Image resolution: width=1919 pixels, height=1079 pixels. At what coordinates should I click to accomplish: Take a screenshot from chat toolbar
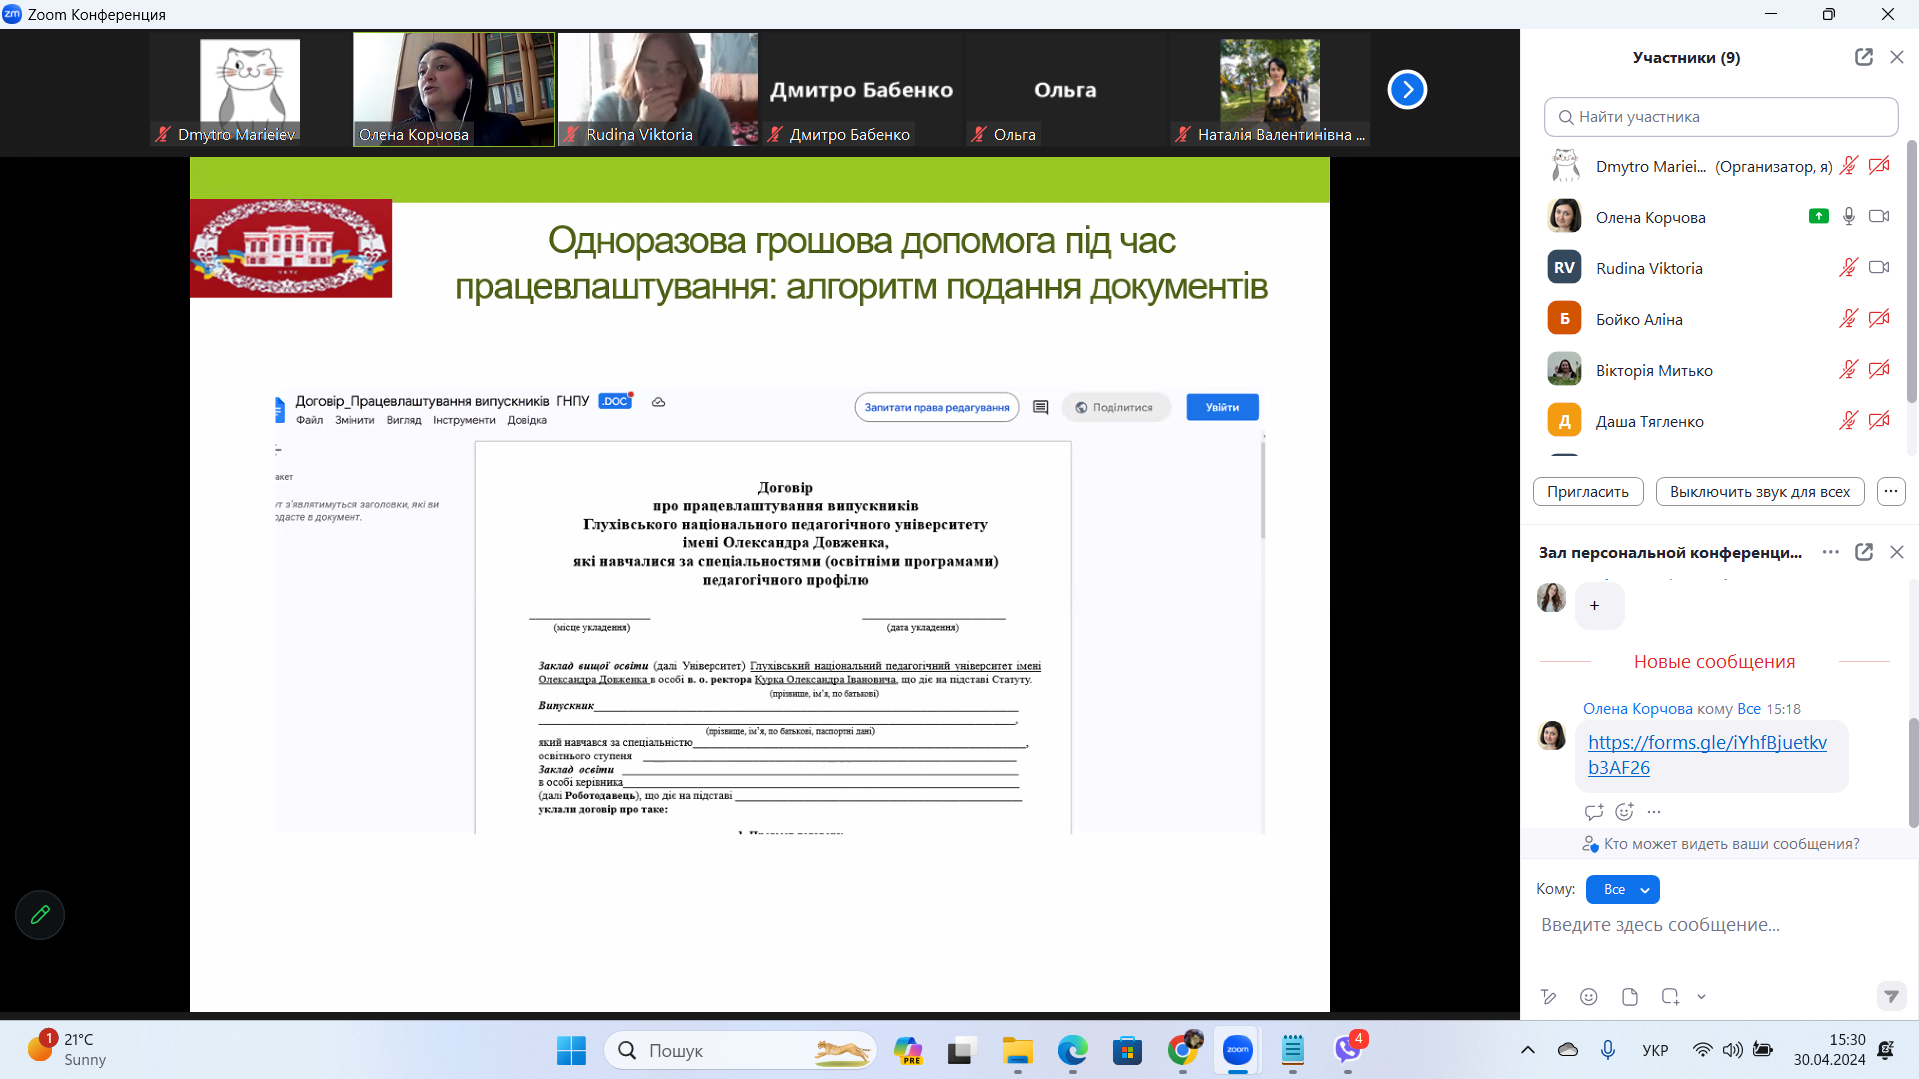click(1670, 996)
